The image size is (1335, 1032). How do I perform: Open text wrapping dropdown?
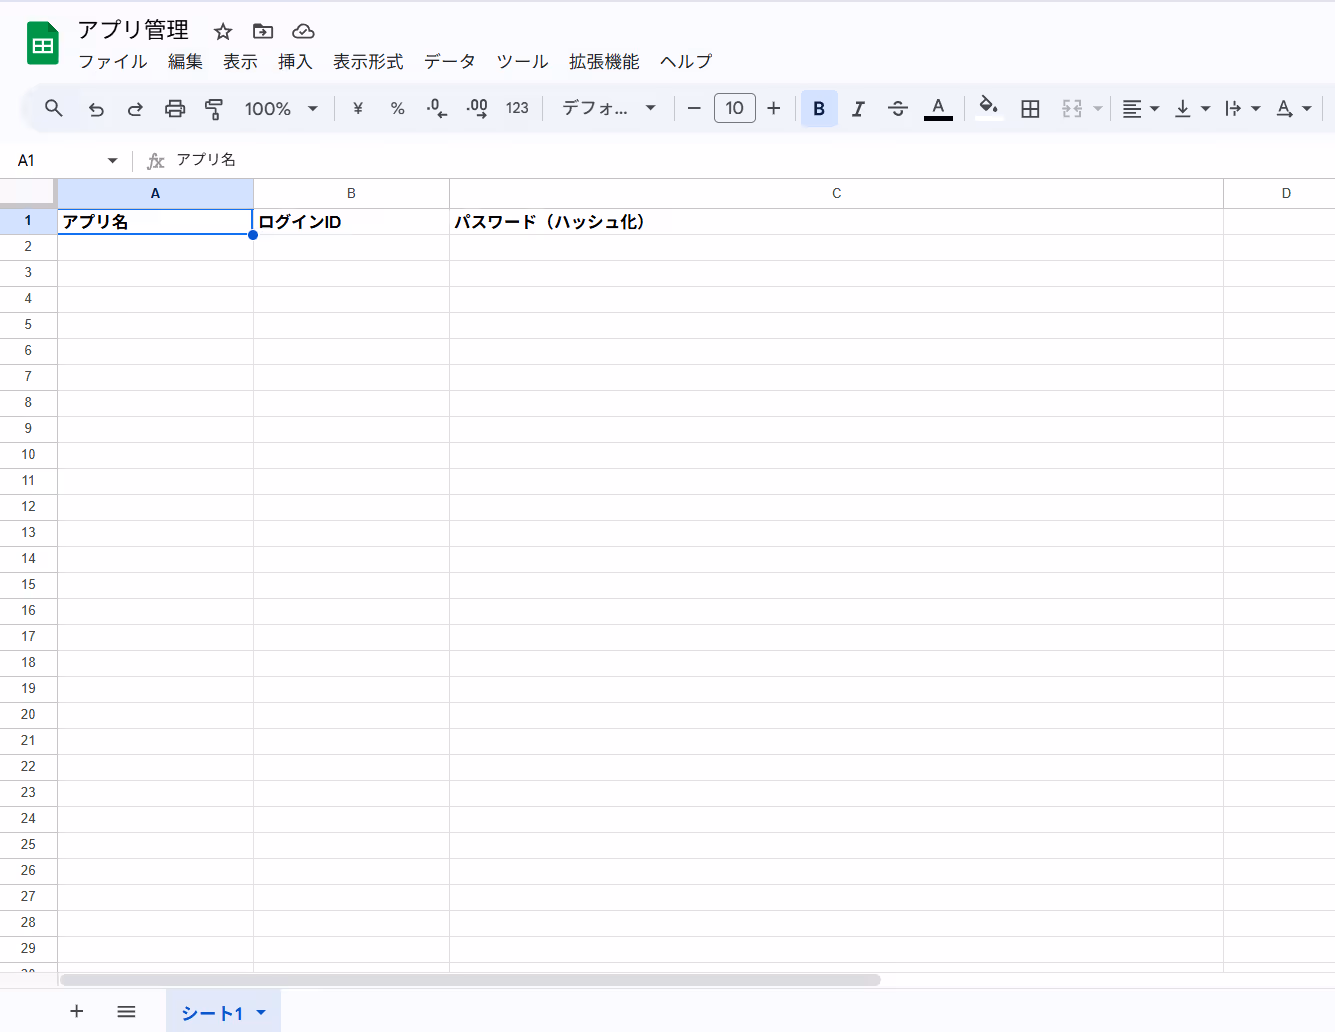coord(1243,108)
